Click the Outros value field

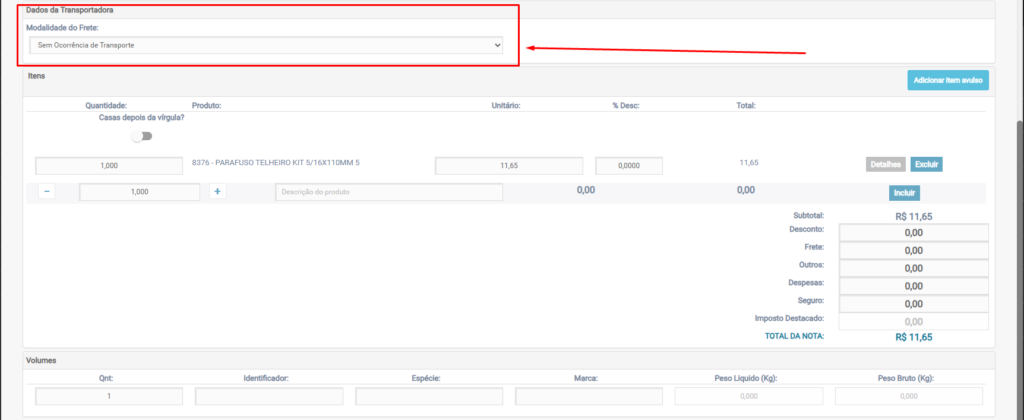point(913,268)
